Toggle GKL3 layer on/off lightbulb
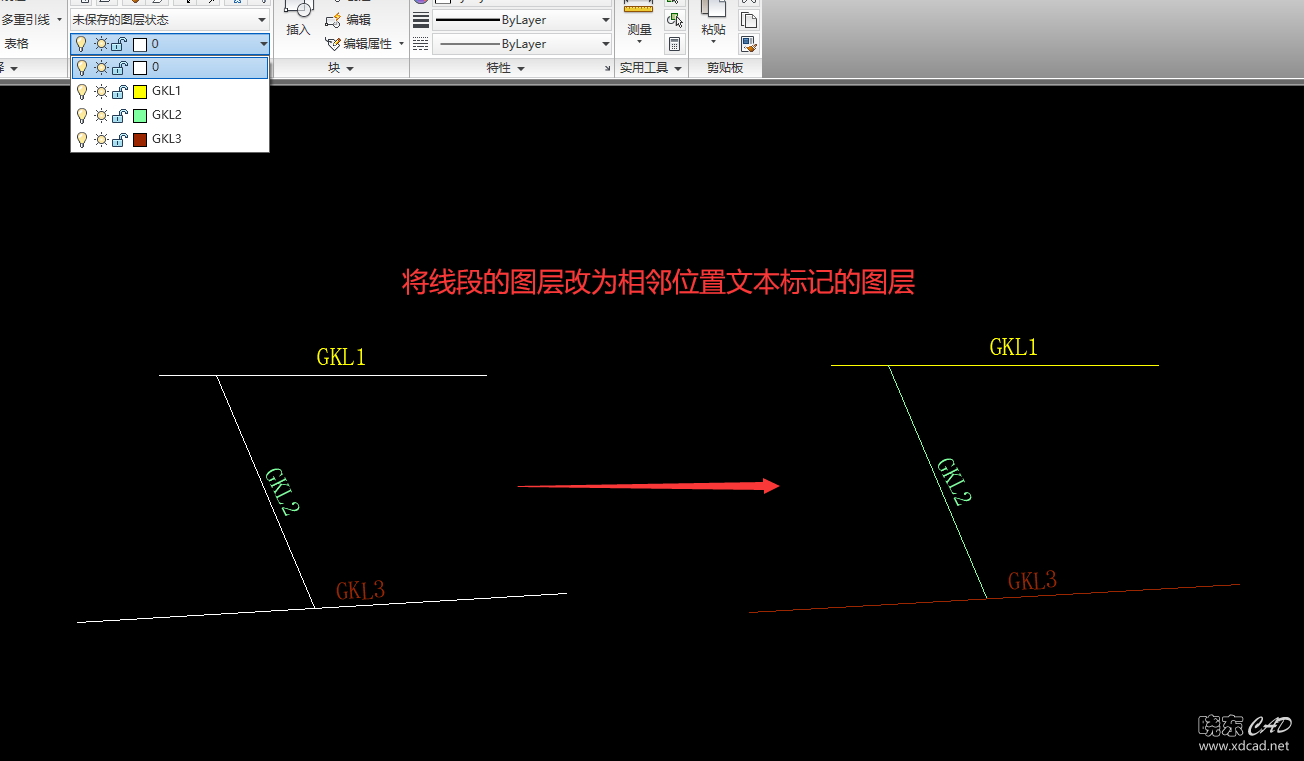The height and width of the screenshot is (761, 1304). (x=82, y=139)
